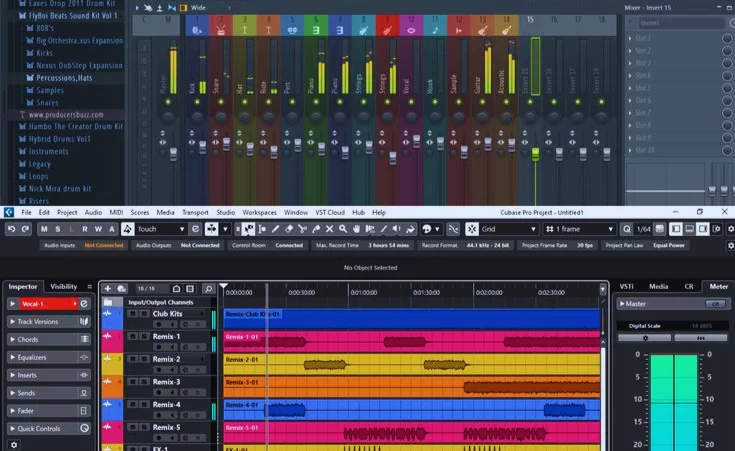Switch to the Visibility tab
Viewport: 735px width, 451px height.
(63, 286)
